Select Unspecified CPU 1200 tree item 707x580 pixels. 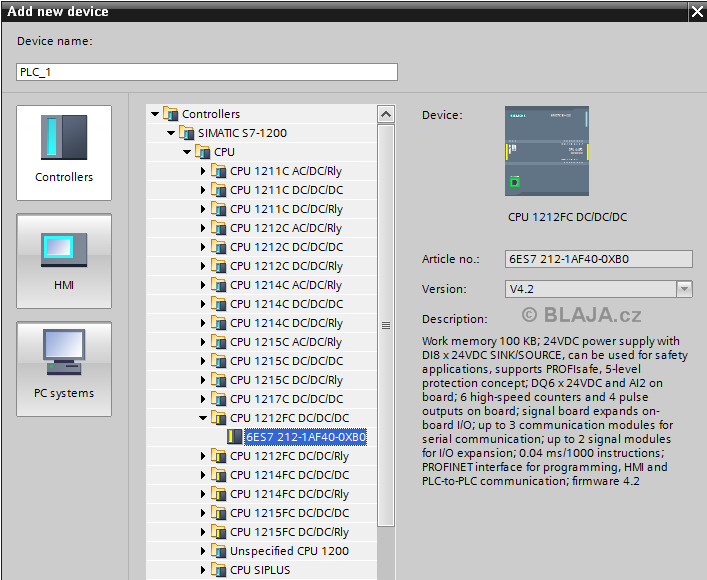point(289,551)
